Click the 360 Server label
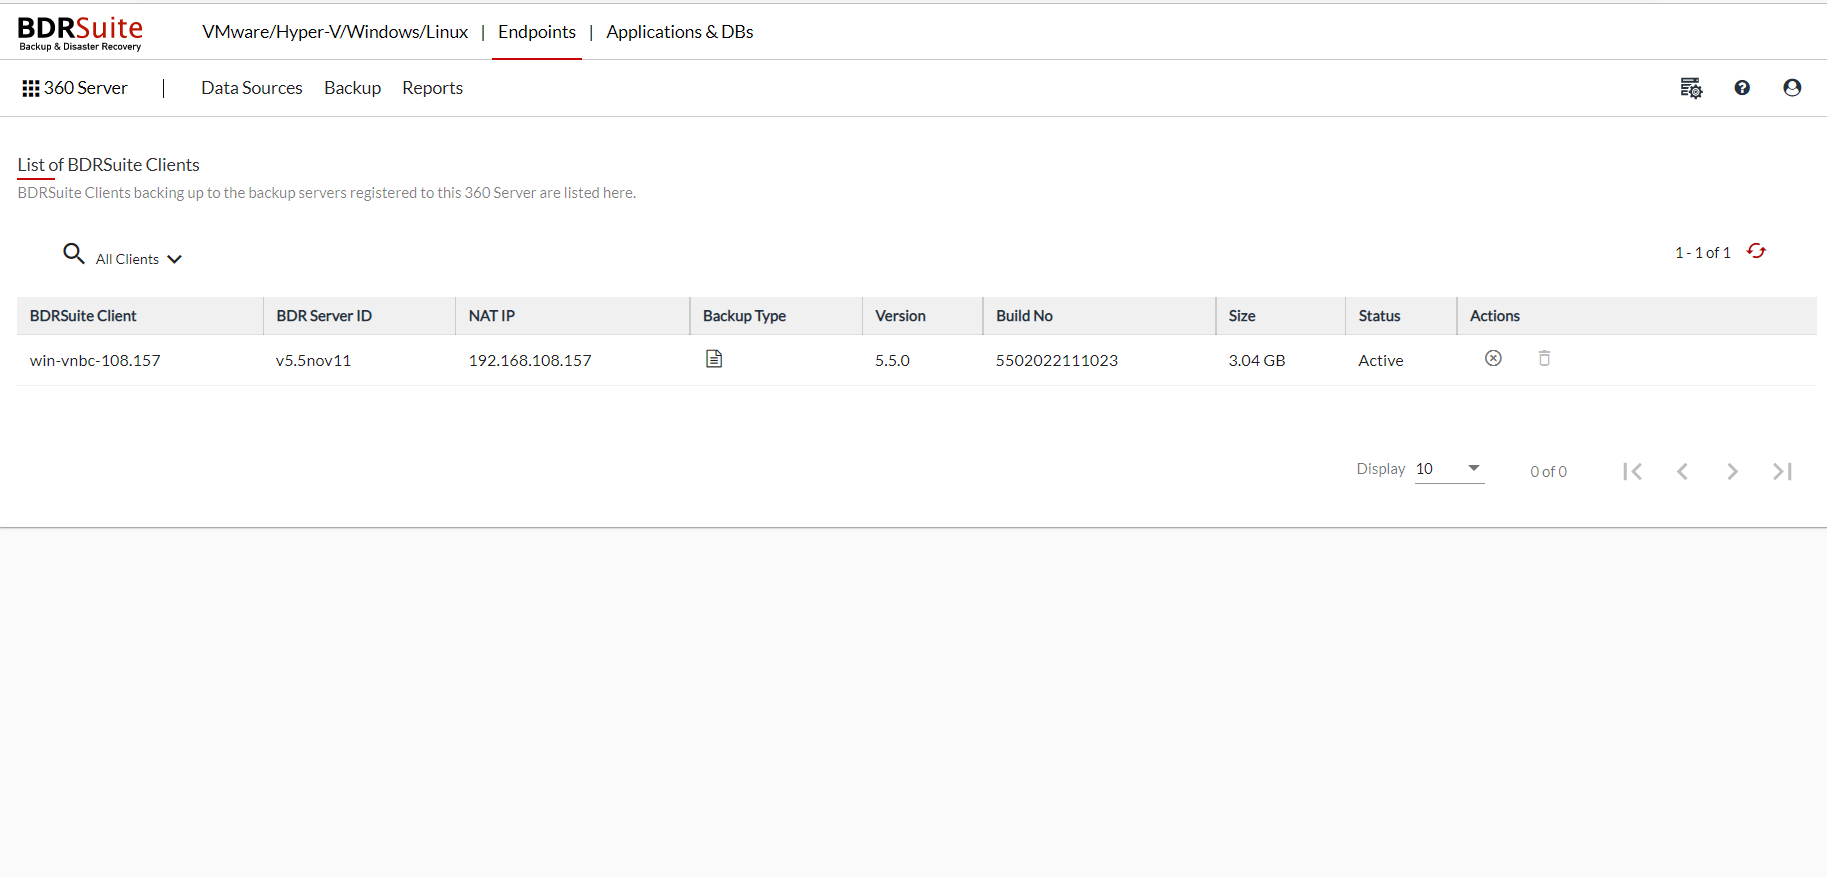Viewport: 1827px width, 877px height. [86, 88]
